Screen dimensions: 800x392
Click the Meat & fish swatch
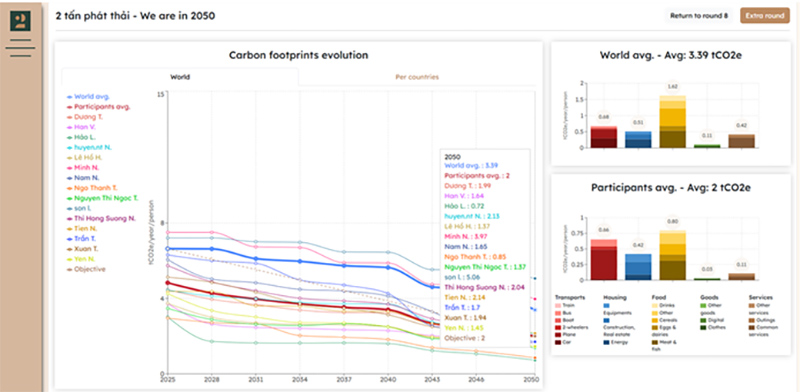click(655, 342)
